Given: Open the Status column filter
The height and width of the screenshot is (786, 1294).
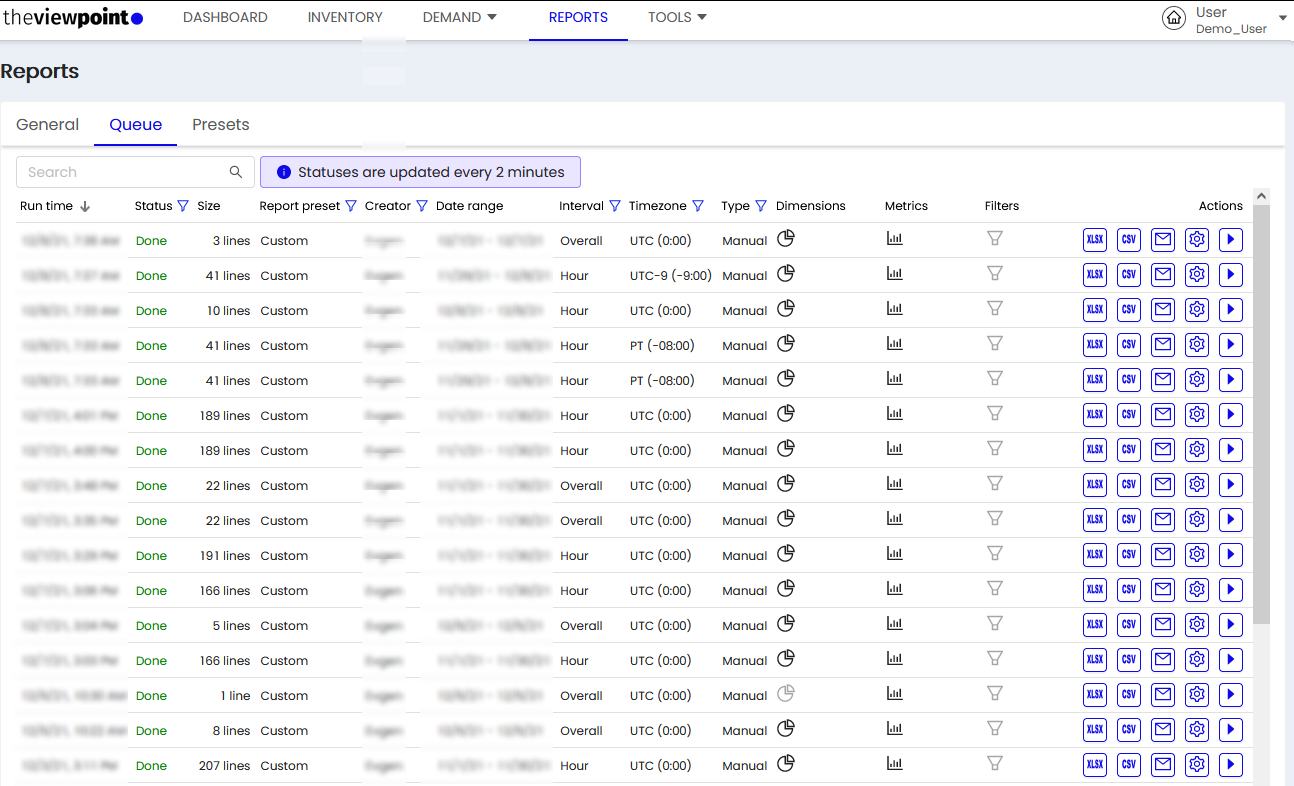Looking at the screenshot, I should coord(183,206).
